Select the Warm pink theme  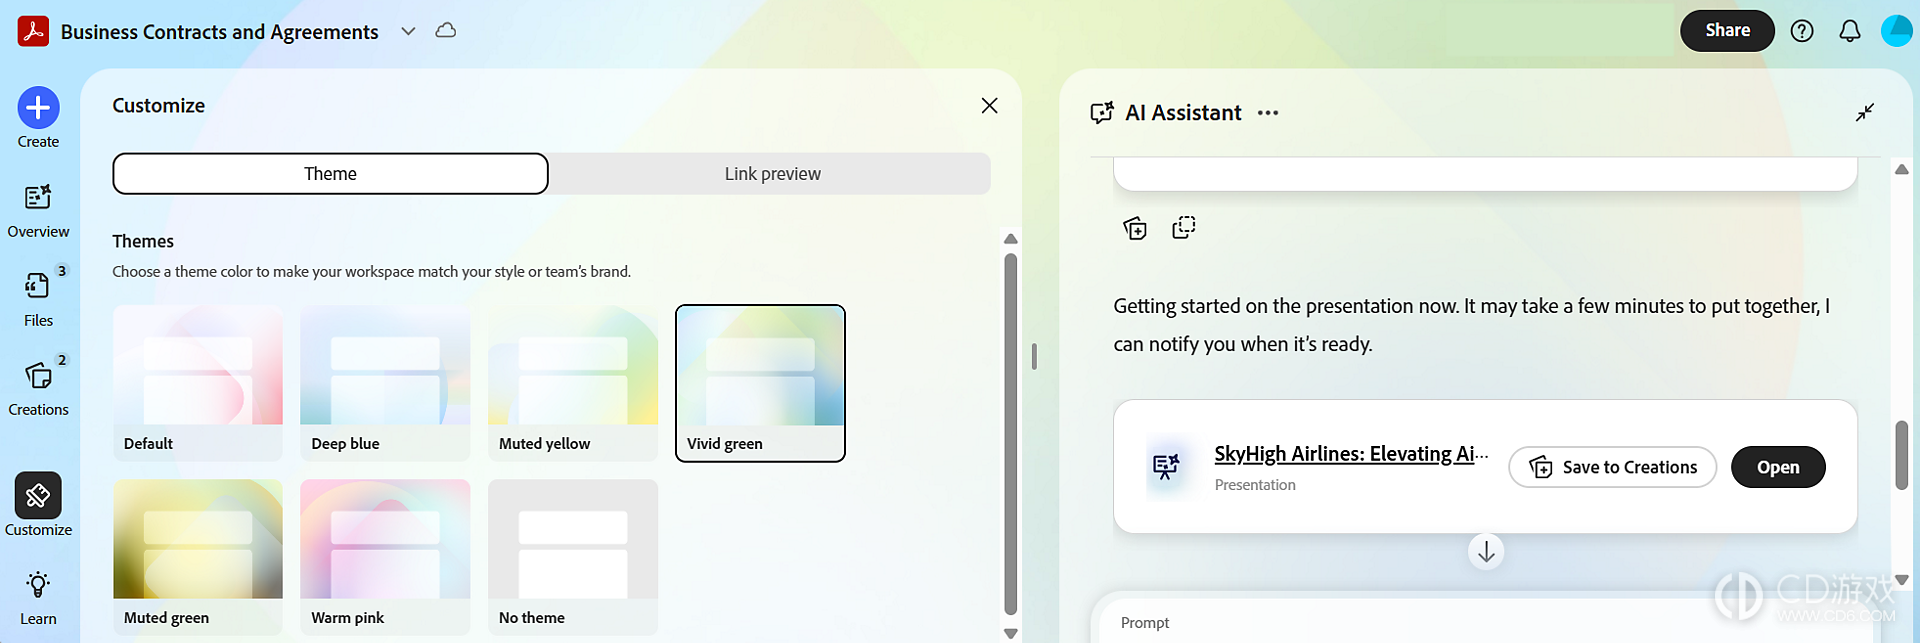pos(385,557)
